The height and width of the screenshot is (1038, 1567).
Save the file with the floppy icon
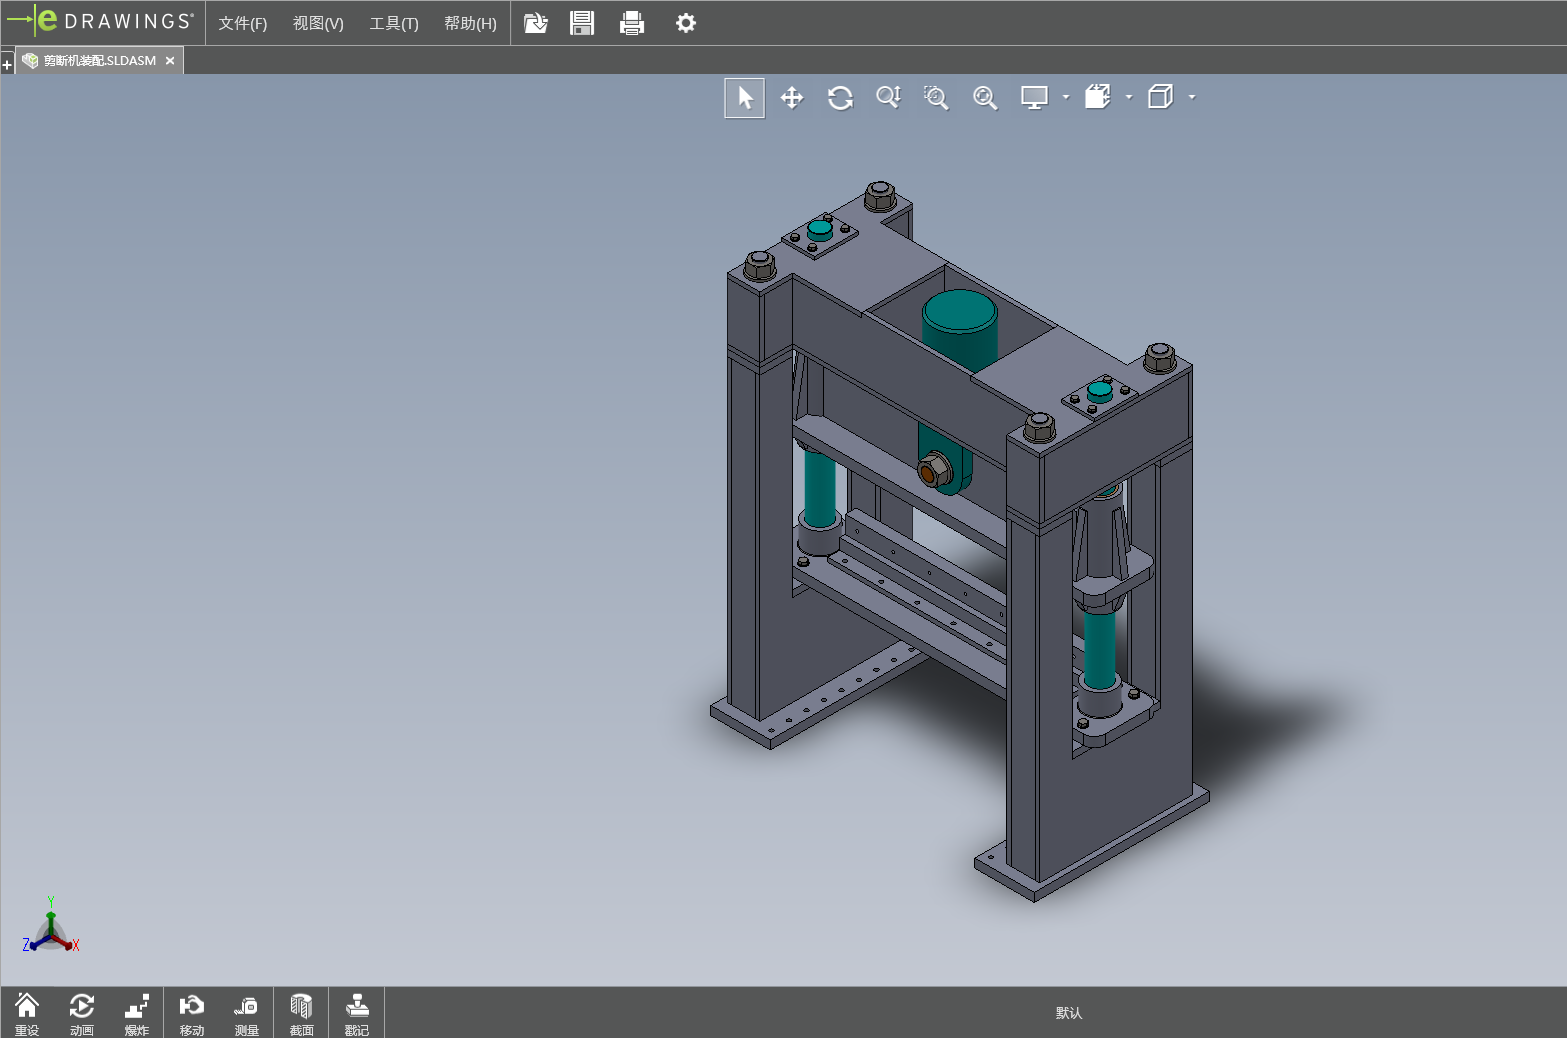[x=582, y=23]
